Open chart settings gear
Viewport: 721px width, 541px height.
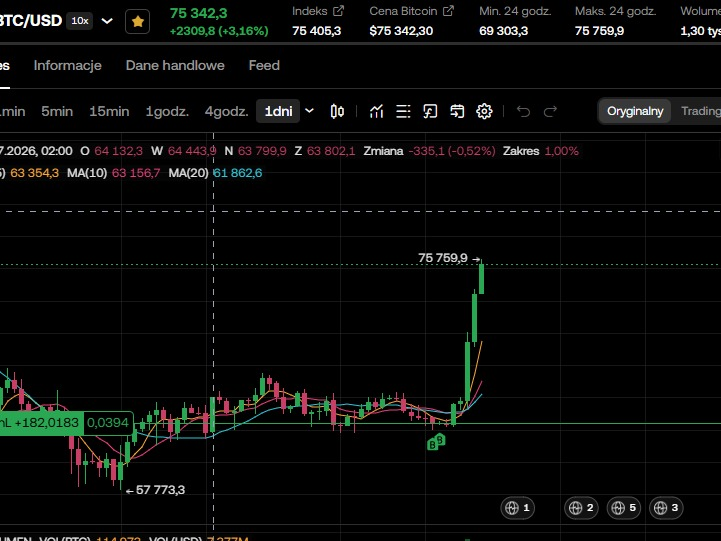coord(484,111)
